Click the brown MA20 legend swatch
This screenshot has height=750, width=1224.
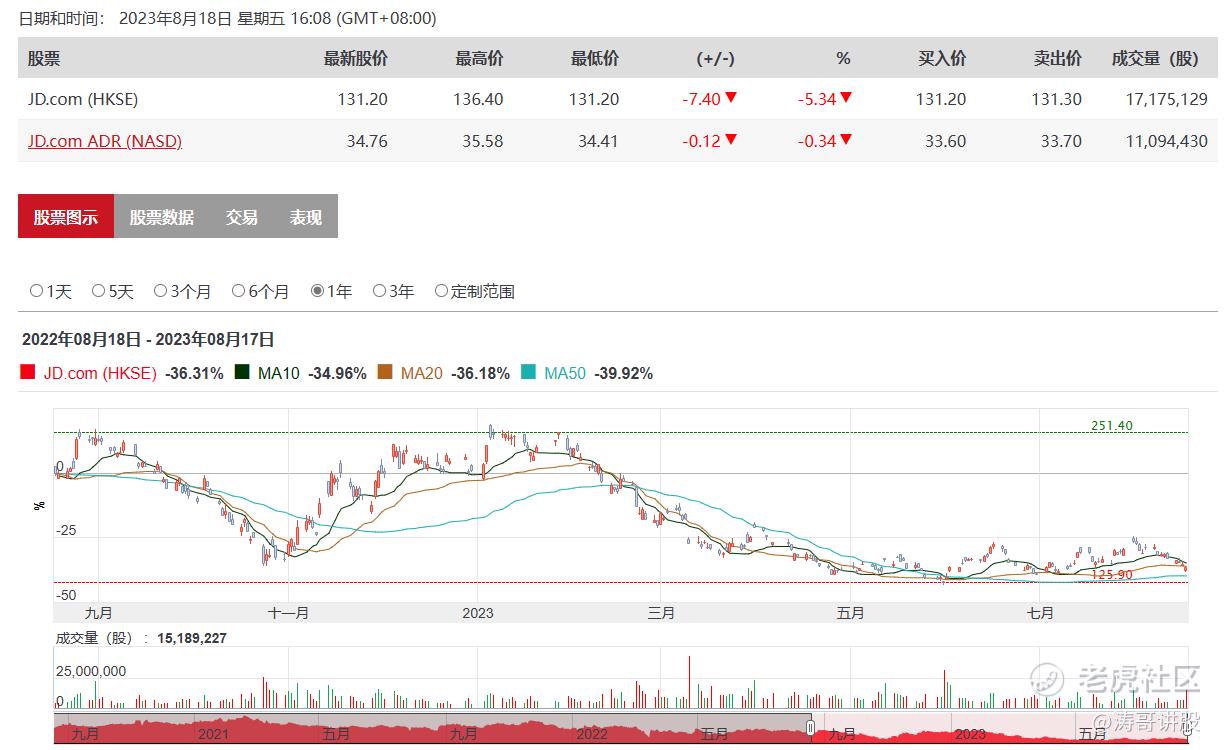(385, 373)
